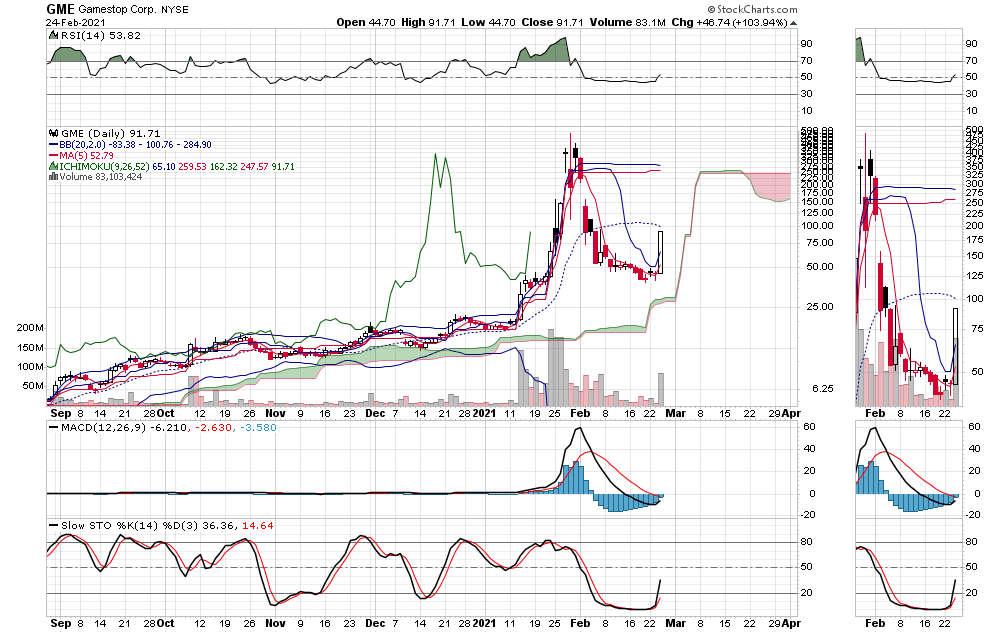
Task: Click the MACD(12,26,9) -6.210 label
Action: tap(124, 427)
